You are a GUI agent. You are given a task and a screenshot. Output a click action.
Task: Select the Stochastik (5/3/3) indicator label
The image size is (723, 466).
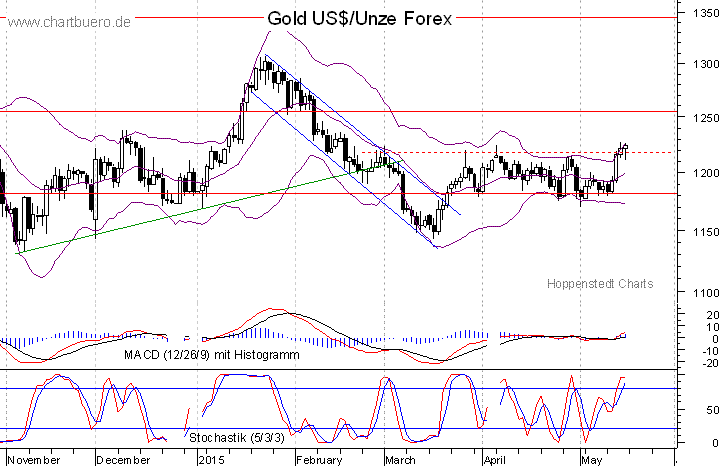click(235, 437)
